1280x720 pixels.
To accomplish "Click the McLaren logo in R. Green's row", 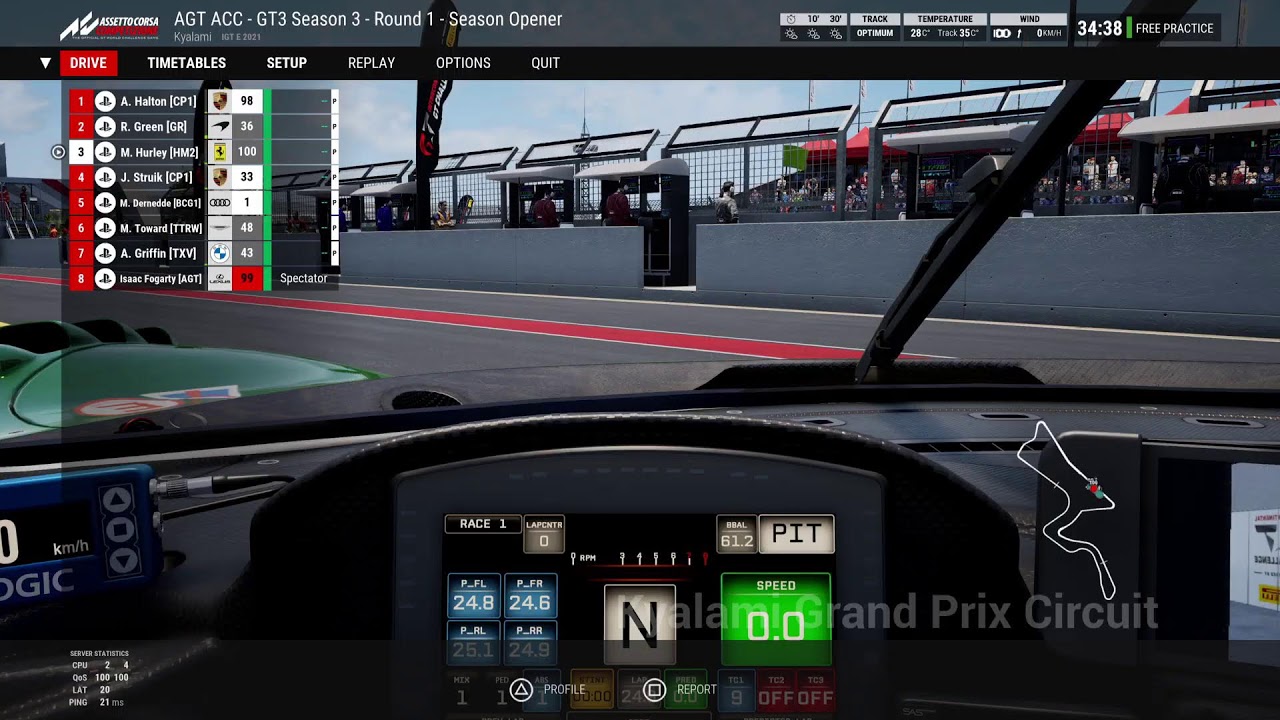I will point(220,127).
